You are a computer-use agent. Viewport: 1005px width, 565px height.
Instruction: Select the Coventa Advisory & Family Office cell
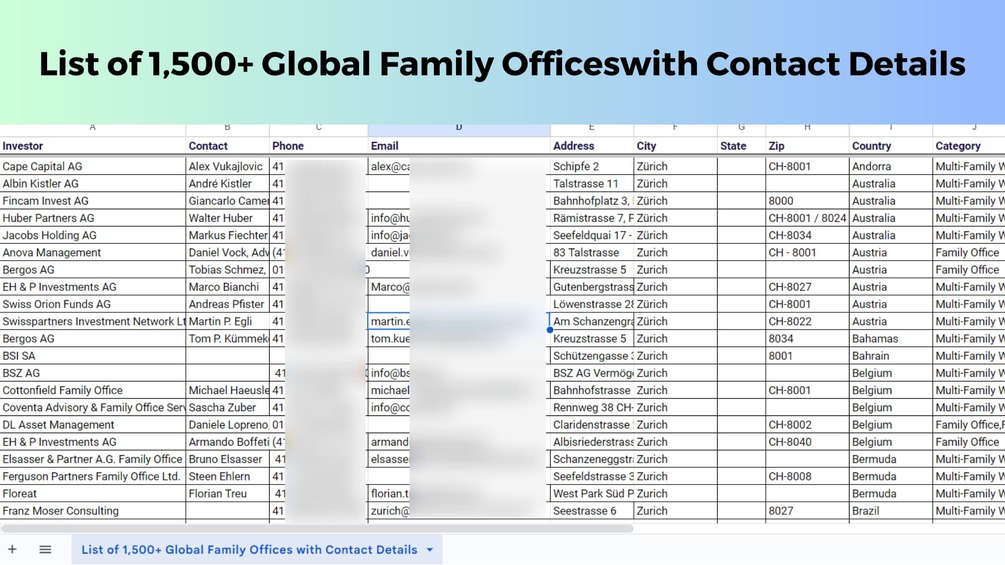[93, 408]
